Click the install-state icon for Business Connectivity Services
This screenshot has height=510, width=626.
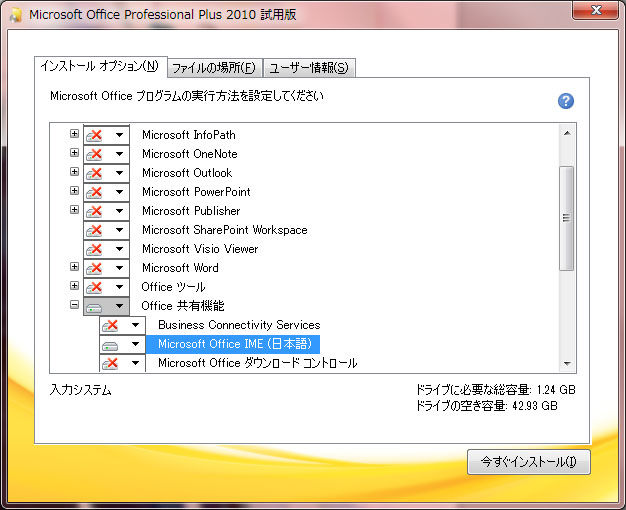pyautogui.click(x=110, y=325)
